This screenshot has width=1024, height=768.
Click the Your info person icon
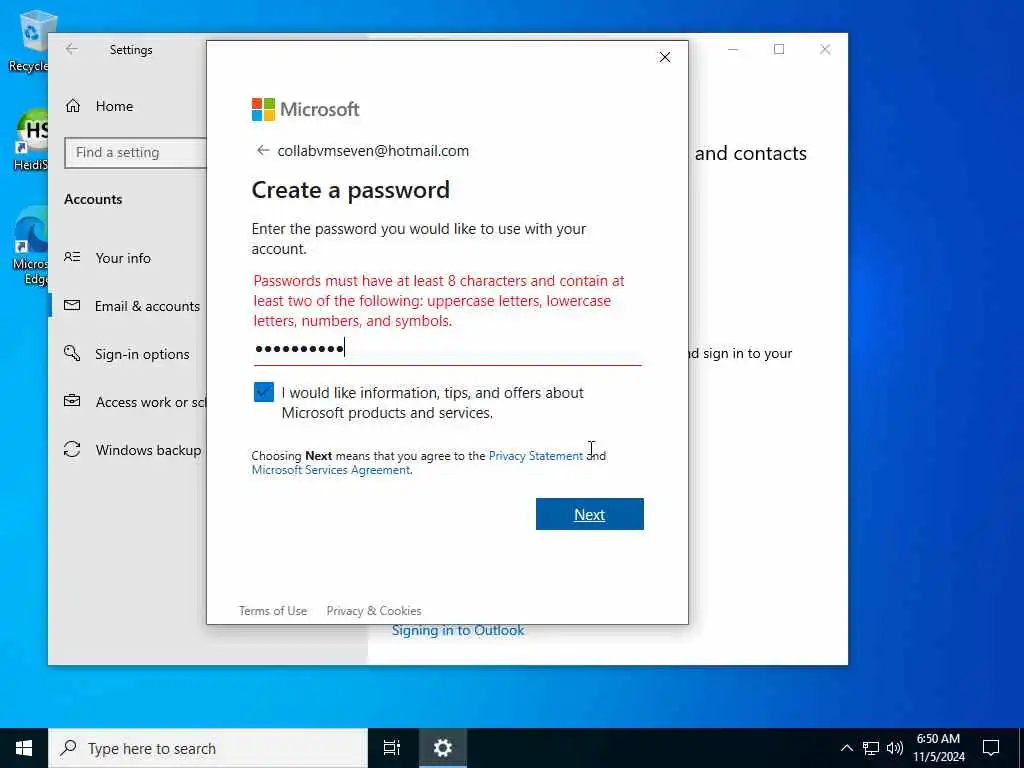point(72,257)
